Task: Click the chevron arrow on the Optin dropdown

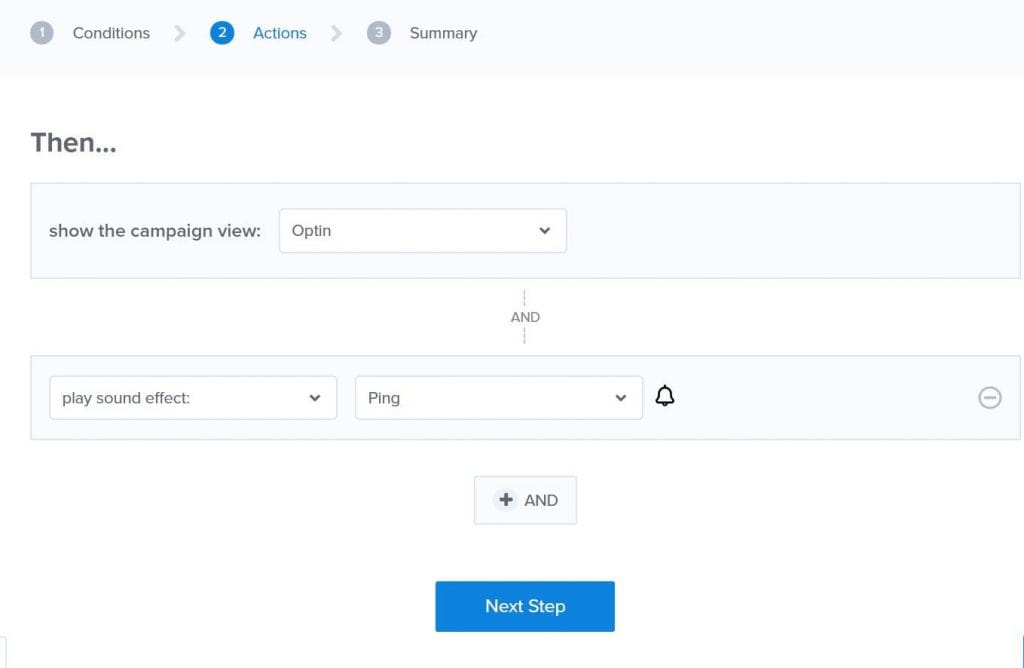Action: [545, 230]
